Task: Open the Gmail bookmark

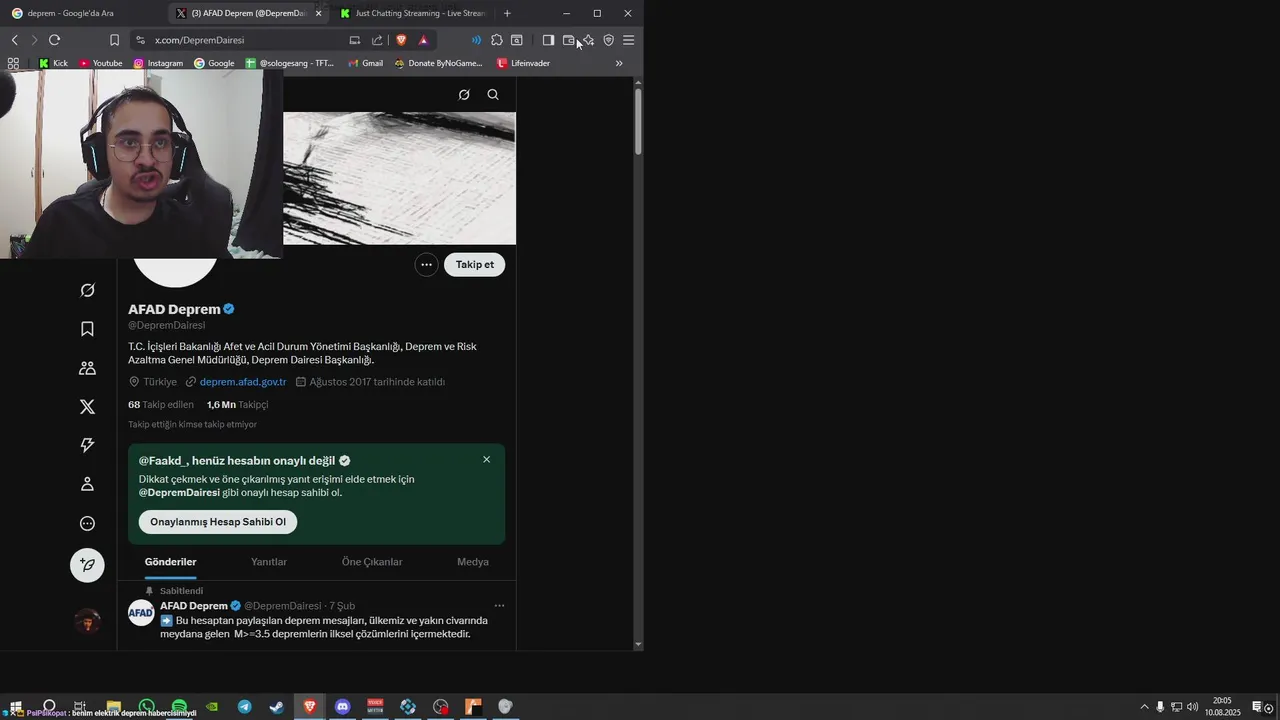Action: (365, 63)
